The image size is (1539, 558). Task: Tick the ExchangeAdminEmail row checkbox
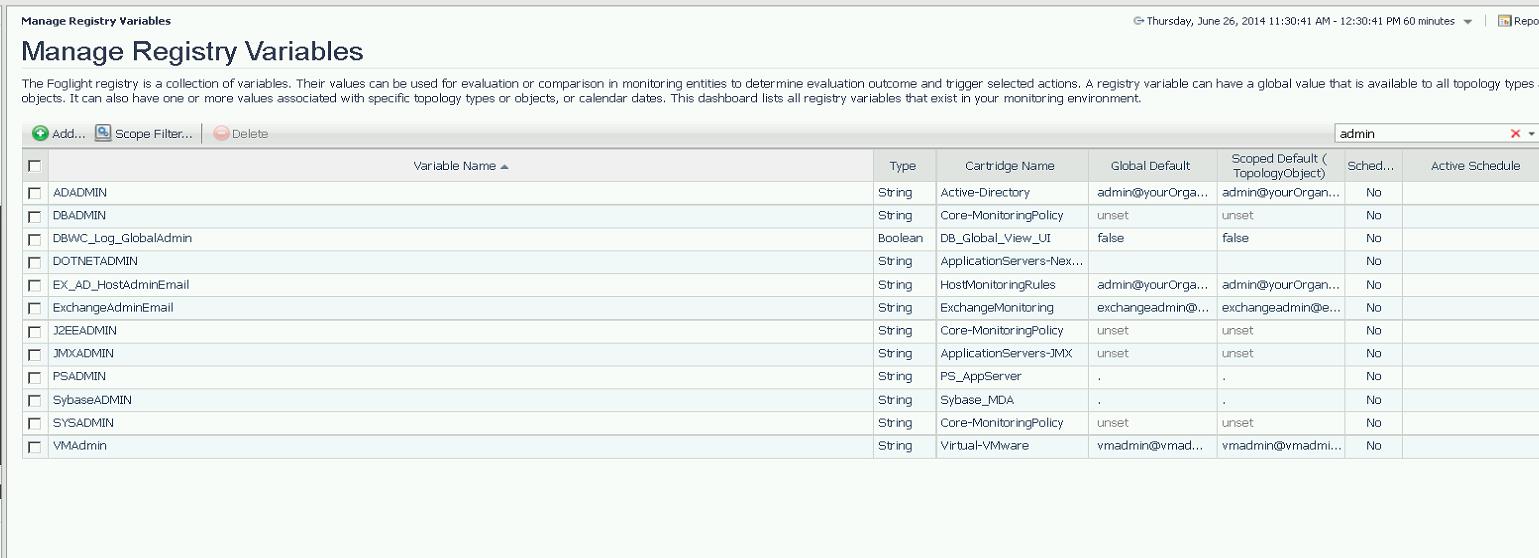tap(35, 308)
